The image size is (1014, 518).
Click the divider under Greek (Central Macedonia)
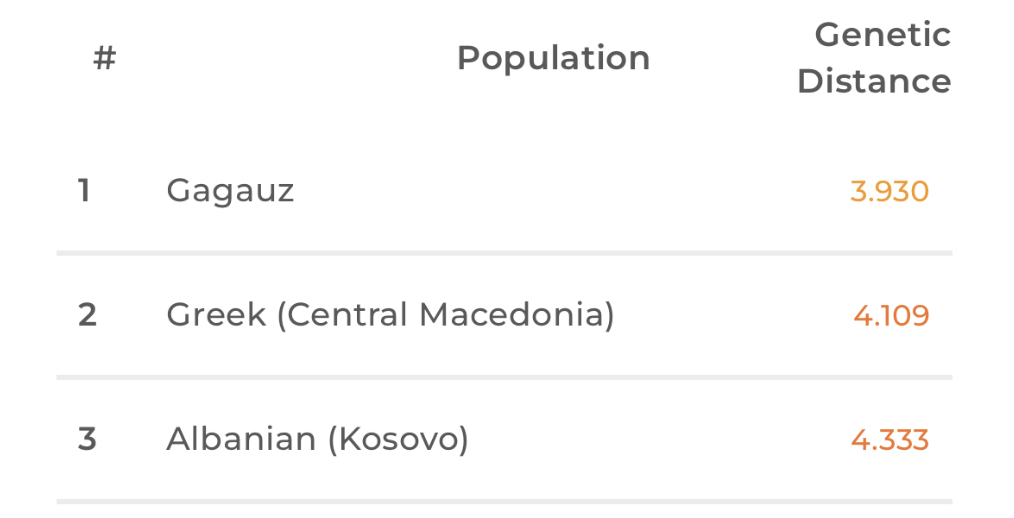pyautogui.click(x=504, y=377)
